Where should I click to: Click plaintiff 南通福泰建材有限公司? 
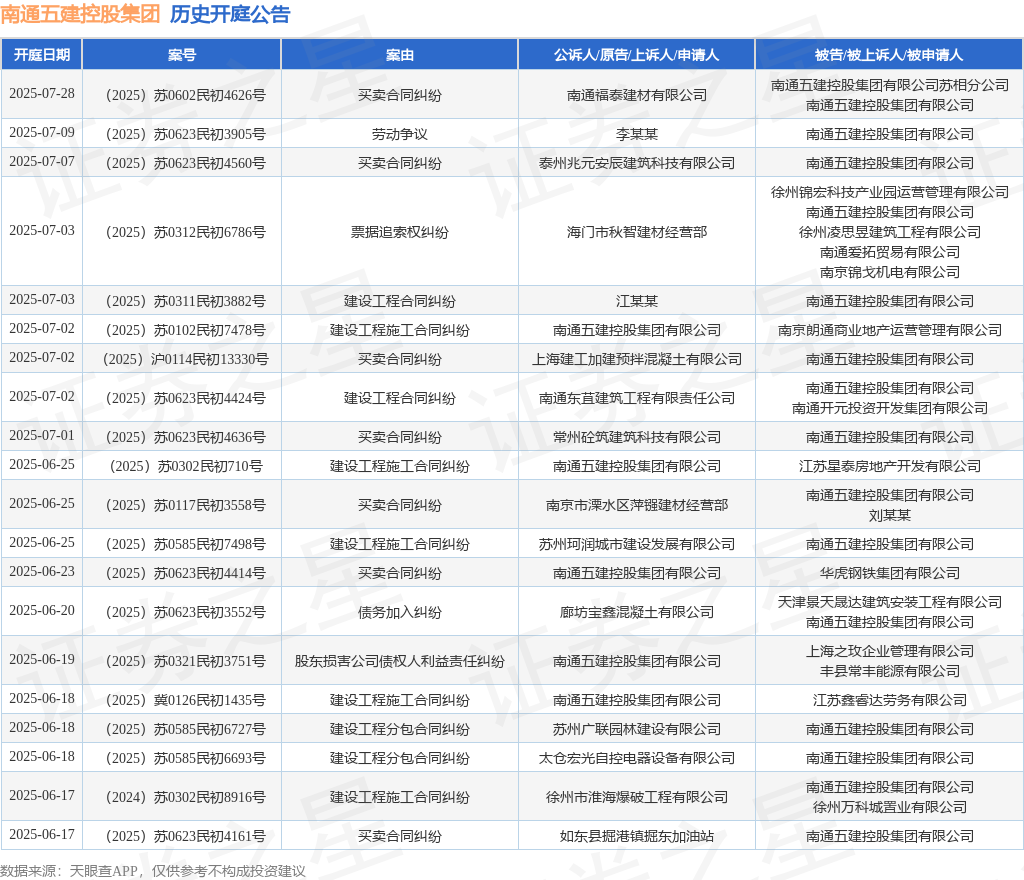[x=637, y=95]
